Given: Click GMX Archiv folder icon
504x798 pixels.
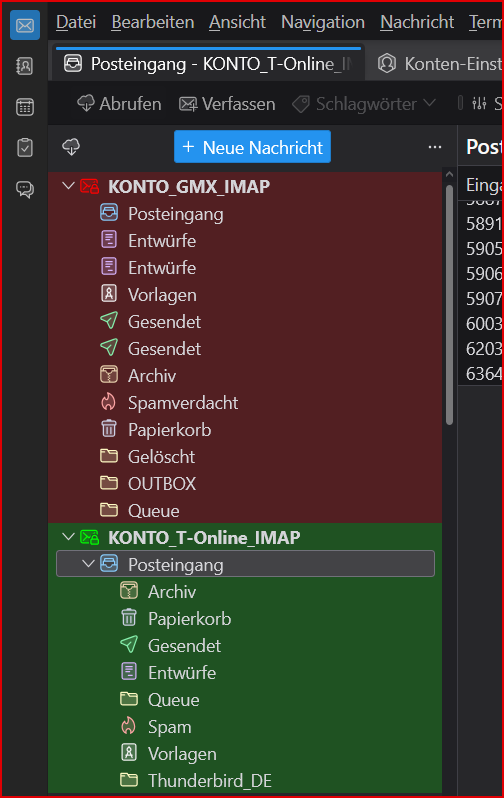Looking at the screenshot, I should [109, 375].
